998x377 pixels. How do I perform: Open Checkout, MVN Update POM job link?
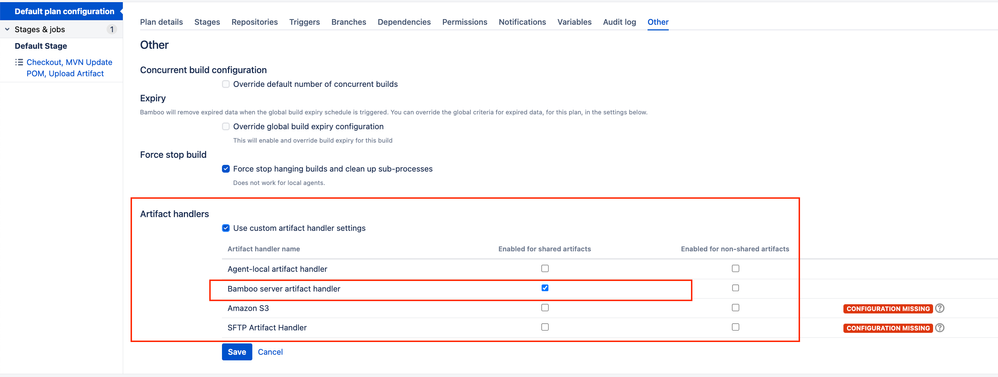[x=69, y=68]
